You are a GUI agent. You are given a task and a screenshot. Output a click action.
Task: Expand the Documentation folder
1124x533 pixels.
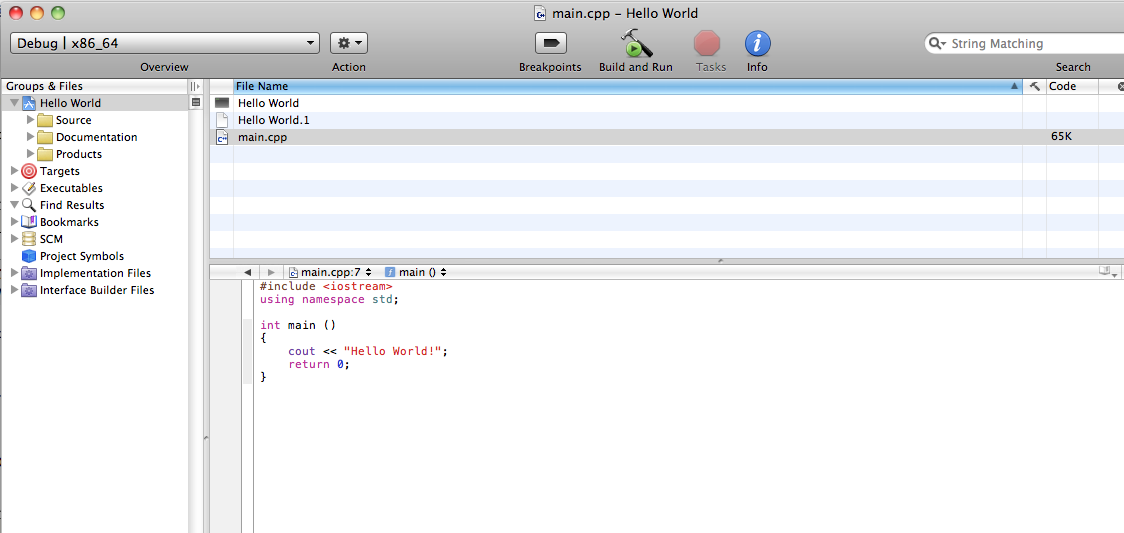[x=30, y=137]
